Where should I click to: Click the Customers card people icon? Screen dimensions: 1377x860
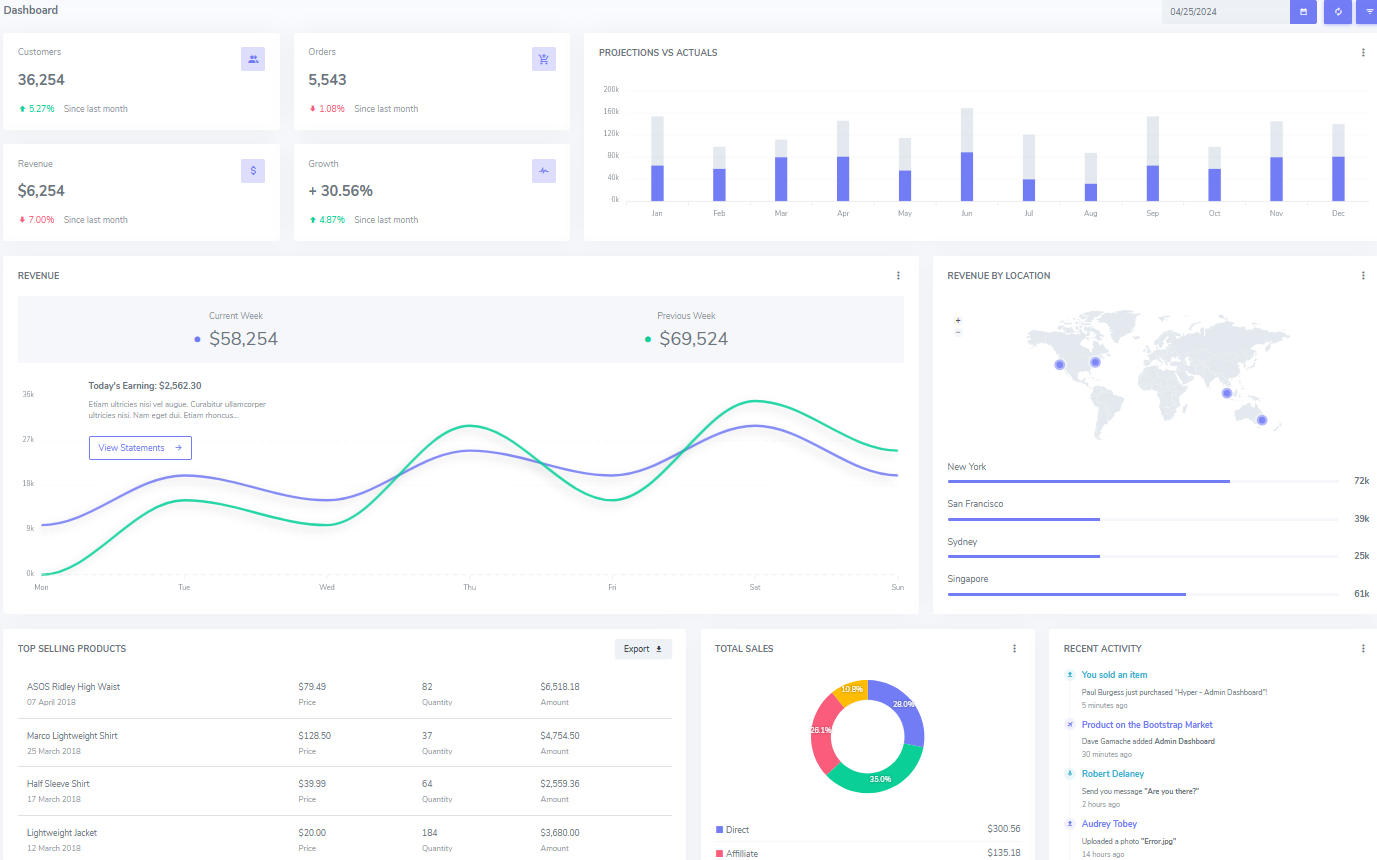(253, 59)
